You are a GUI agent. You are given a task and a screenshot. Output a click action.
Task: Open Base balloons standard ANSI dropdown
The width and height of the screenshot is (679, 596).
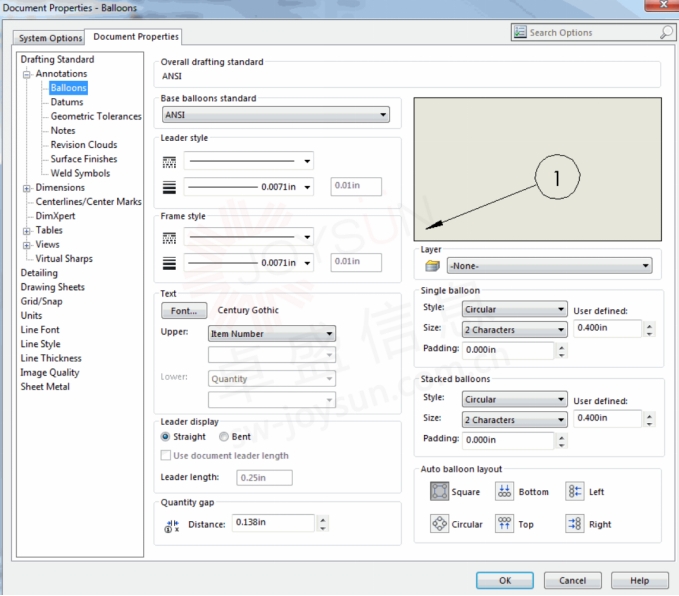coord(276,115)
